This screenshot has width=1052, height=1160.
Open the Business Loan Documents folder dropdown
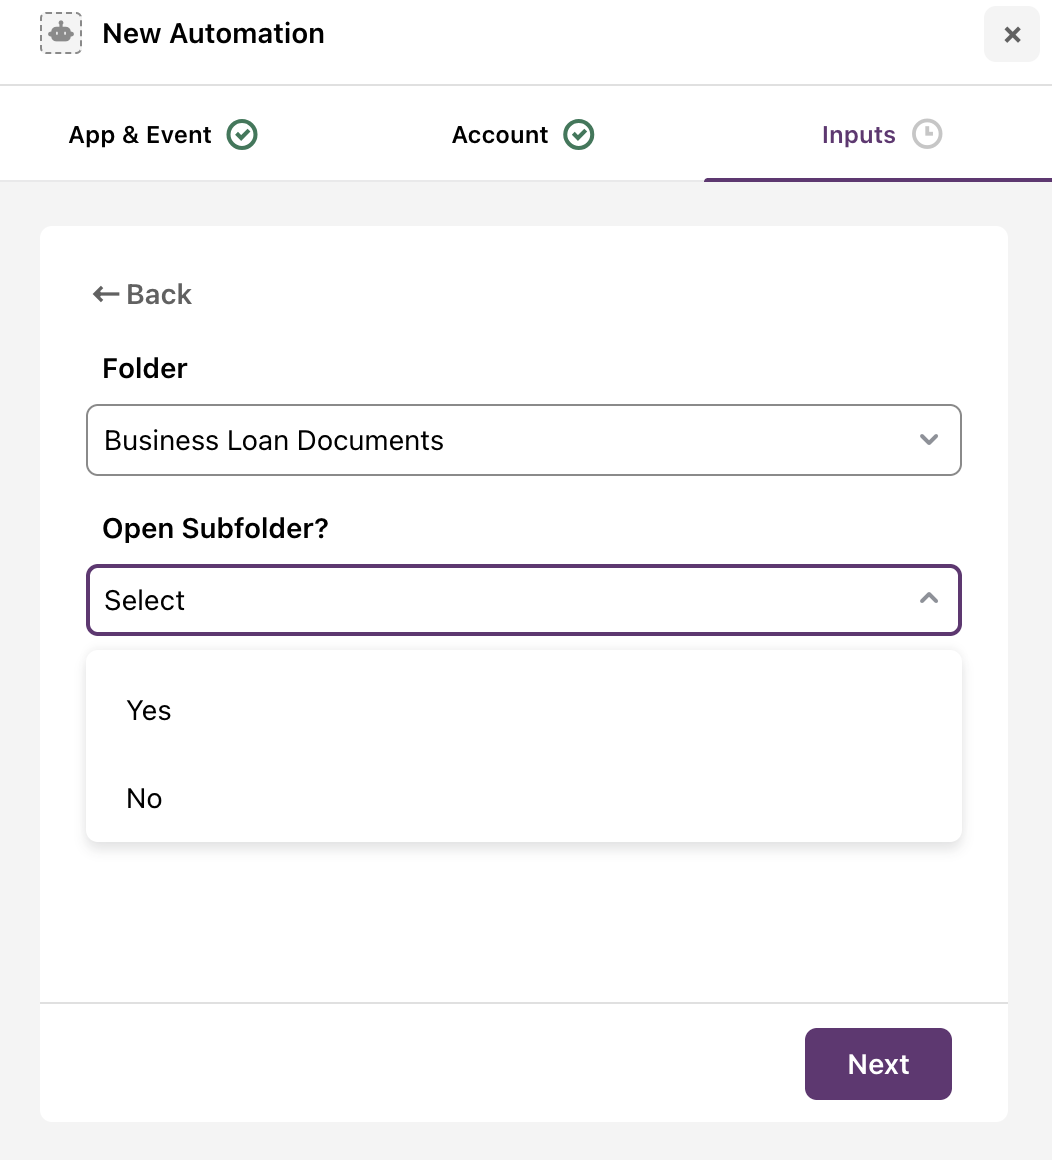(524, 440)
